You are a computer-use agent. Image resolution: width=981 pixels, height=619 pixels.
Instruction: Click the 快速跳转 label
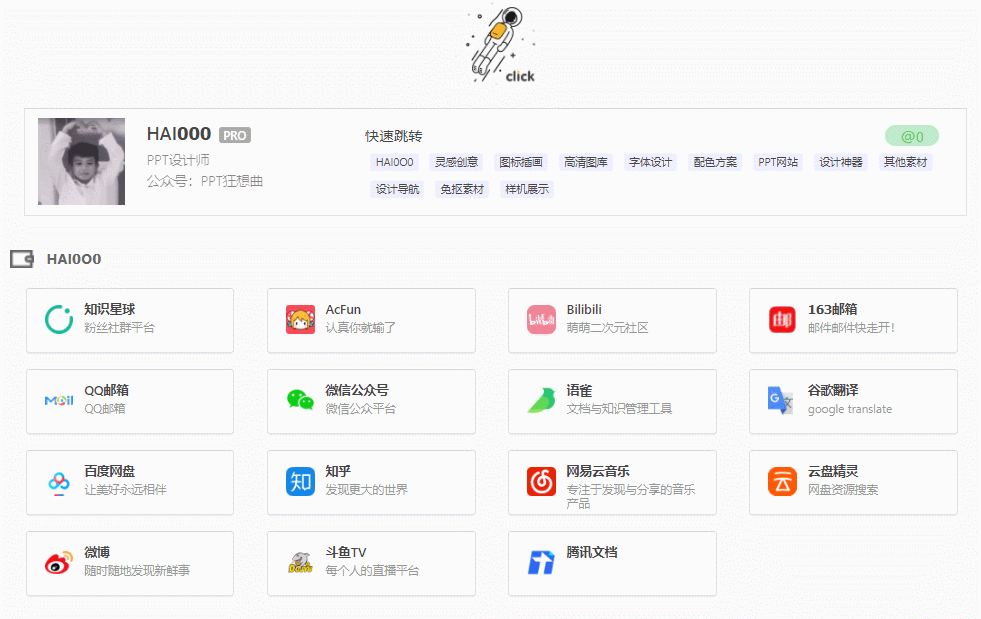394,136
